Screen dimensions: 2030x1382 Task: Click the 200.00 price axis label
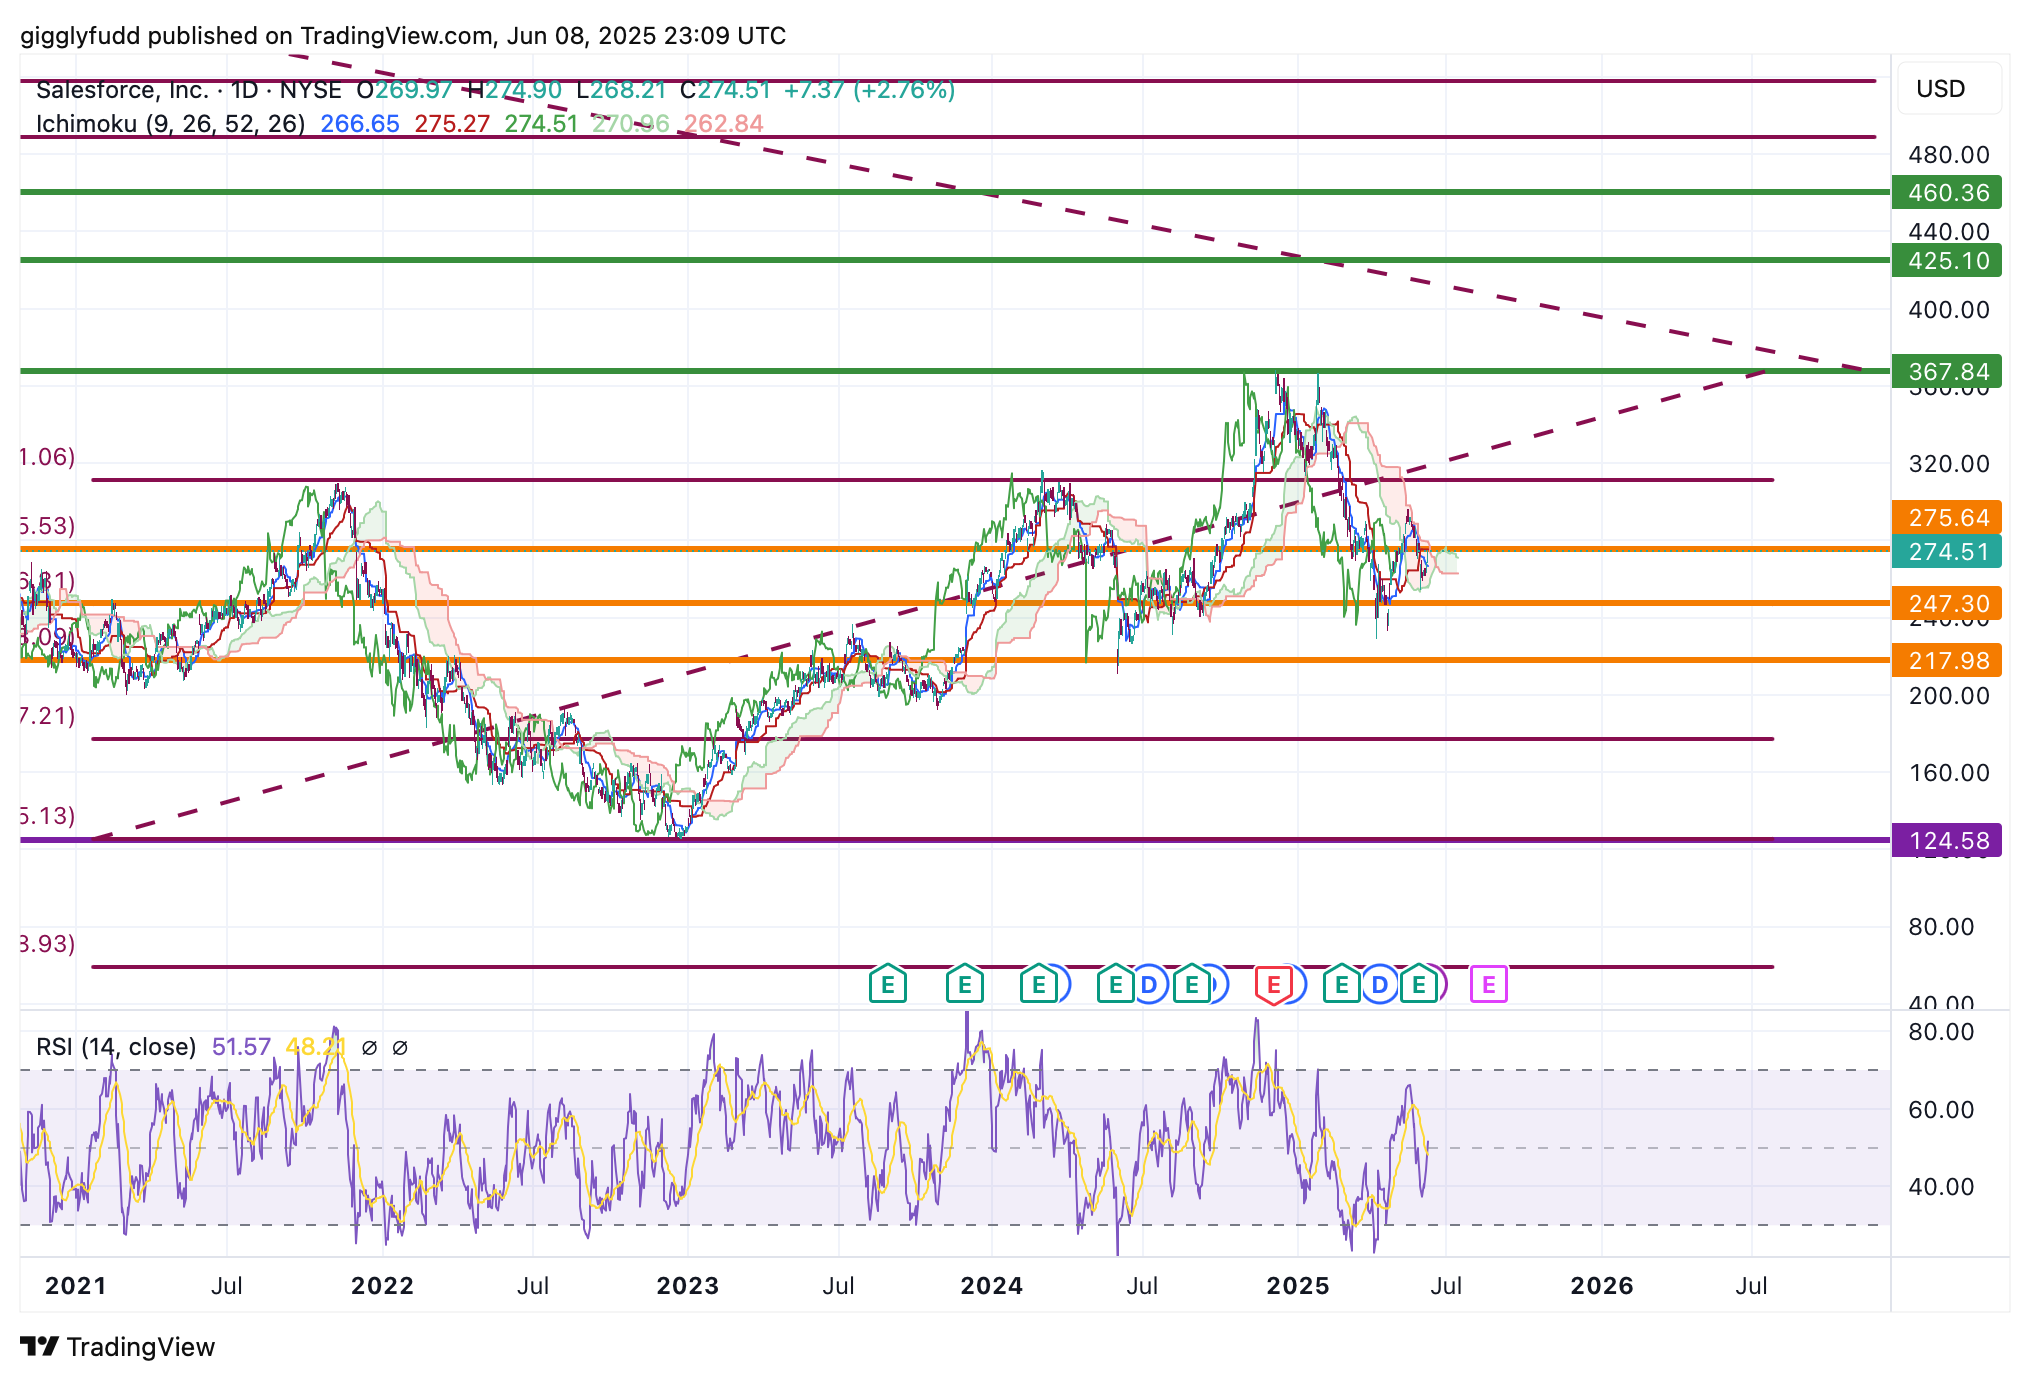click(x=1949, y=695)
